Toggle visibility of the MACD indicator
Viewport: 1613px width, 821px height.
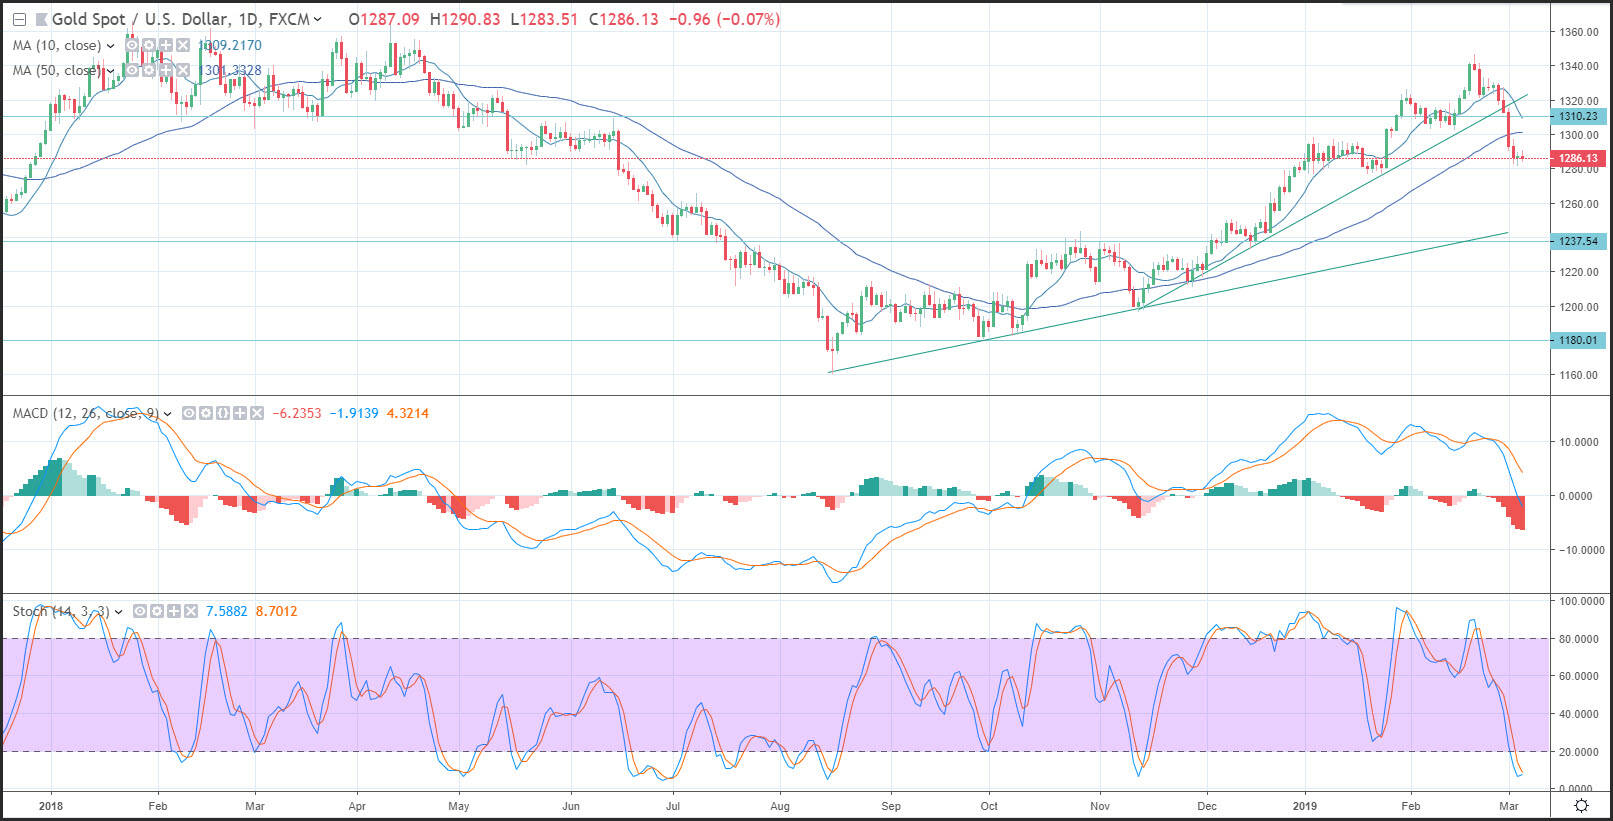coord(189,413)
